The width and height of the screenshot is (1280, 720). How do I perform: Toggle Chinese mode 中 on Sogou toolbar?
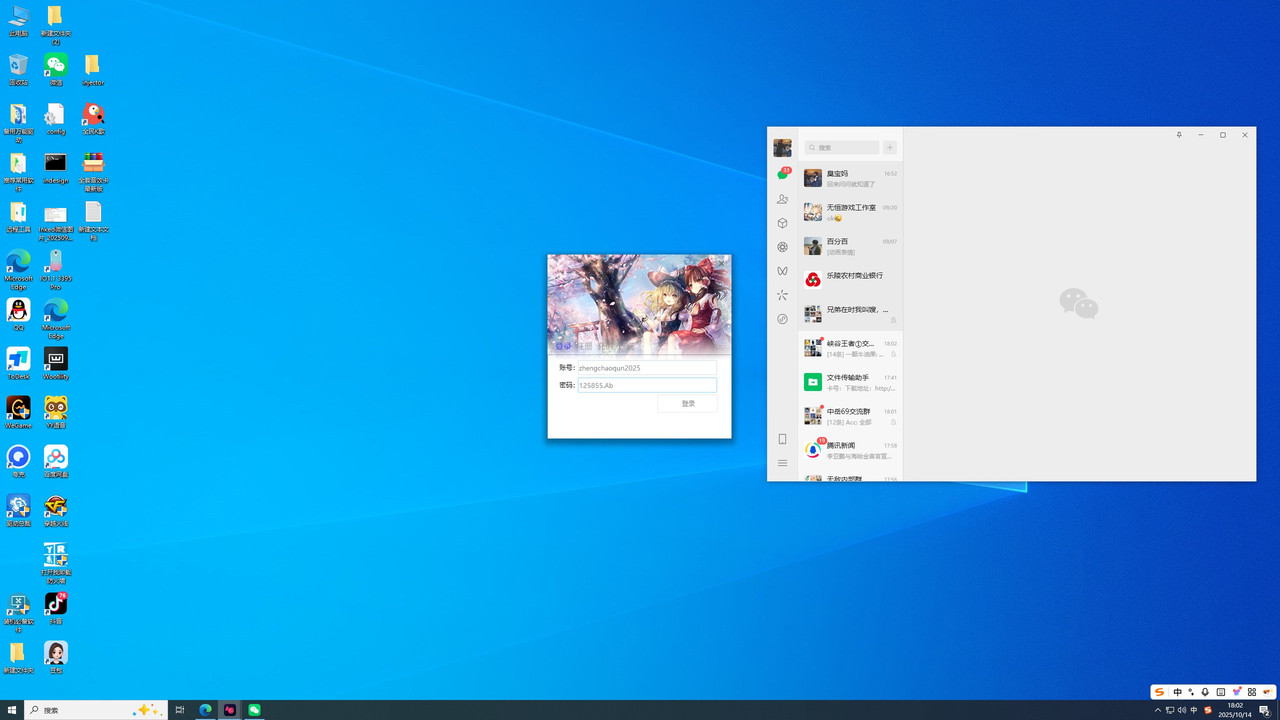click(1177, 692)
